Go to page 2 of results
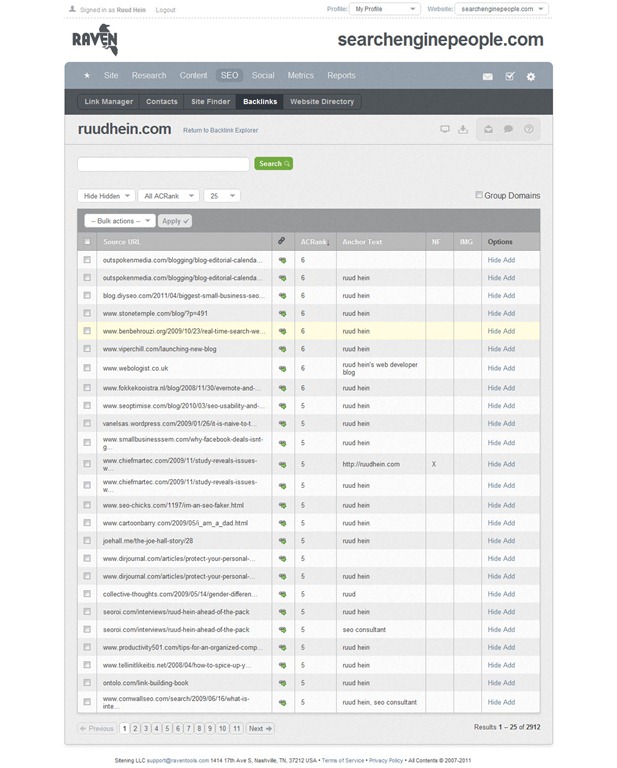The height and width of the screenshot is (768, 617). [x=135, y=729]
